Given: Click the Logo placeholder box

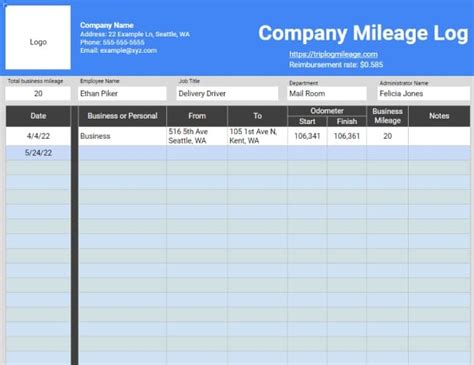Looking at the screenshot, I should click(38, 37).
